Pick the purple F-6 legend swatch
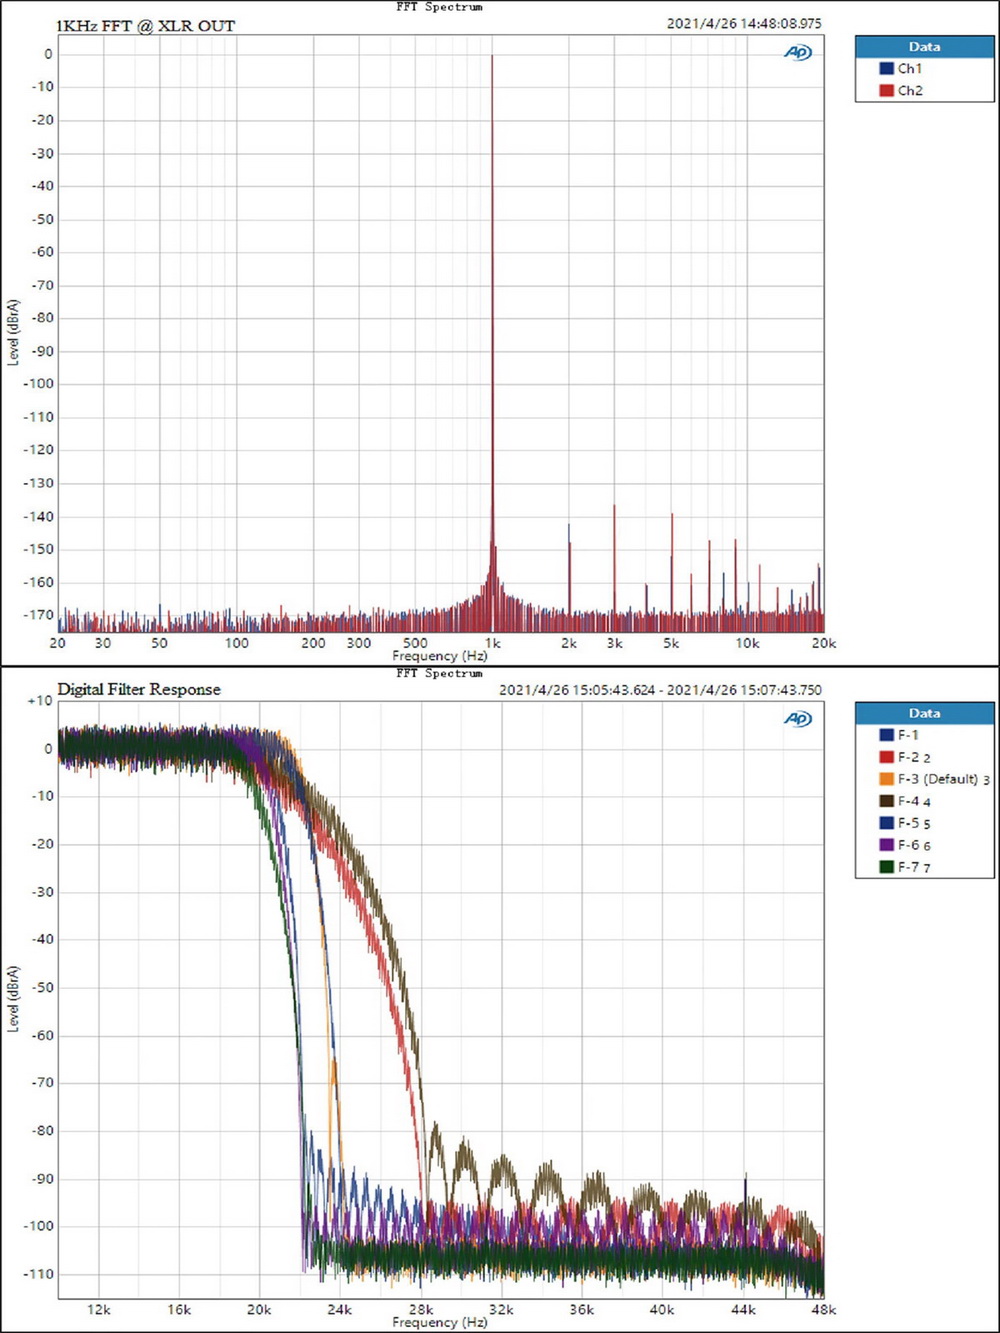Screen dimensions: 1000x1333 886,845
